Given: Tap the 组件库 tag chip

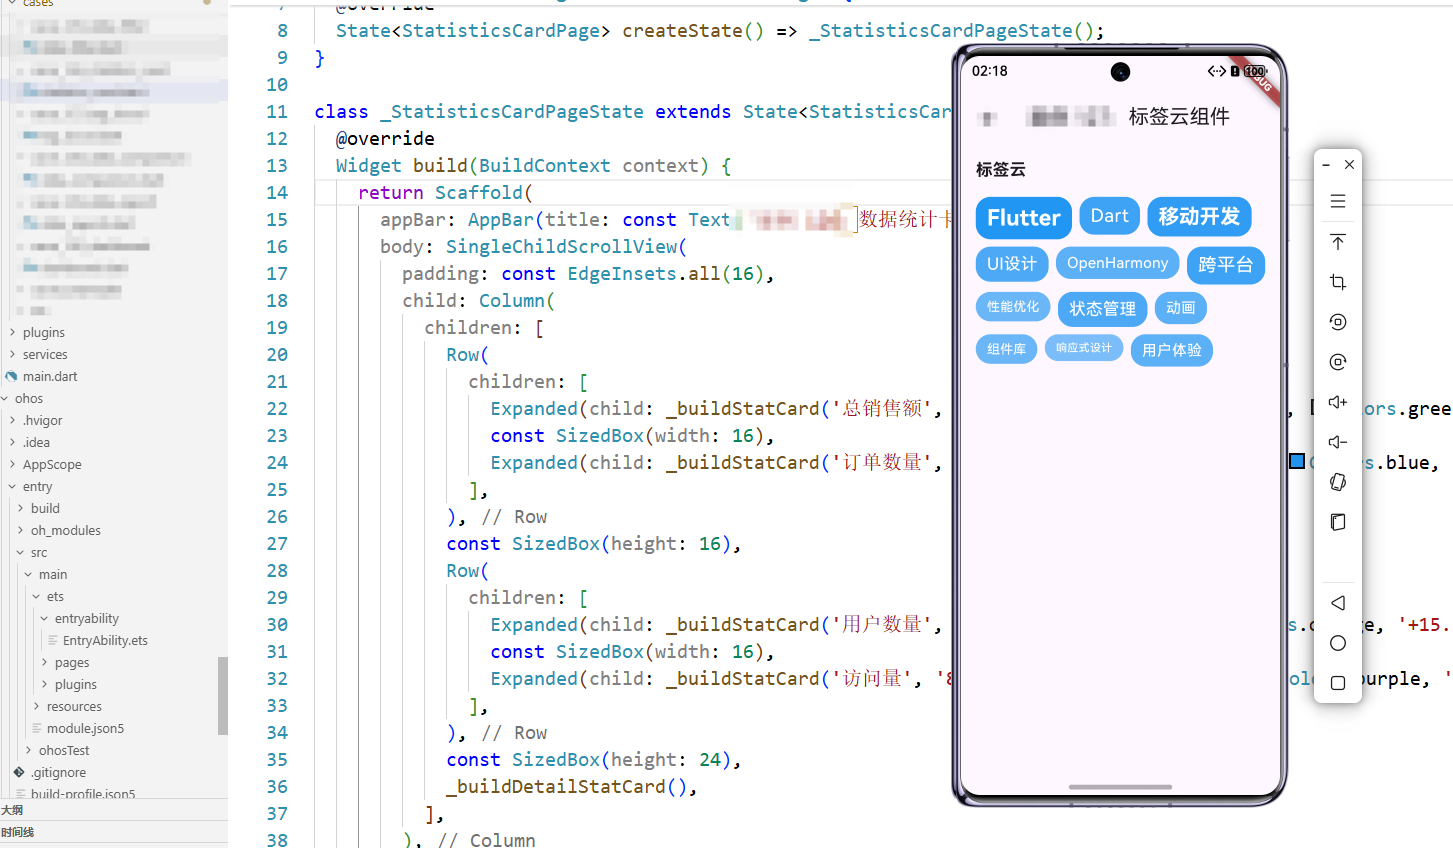Looking at the screenshot, I should click(1006, 349).
